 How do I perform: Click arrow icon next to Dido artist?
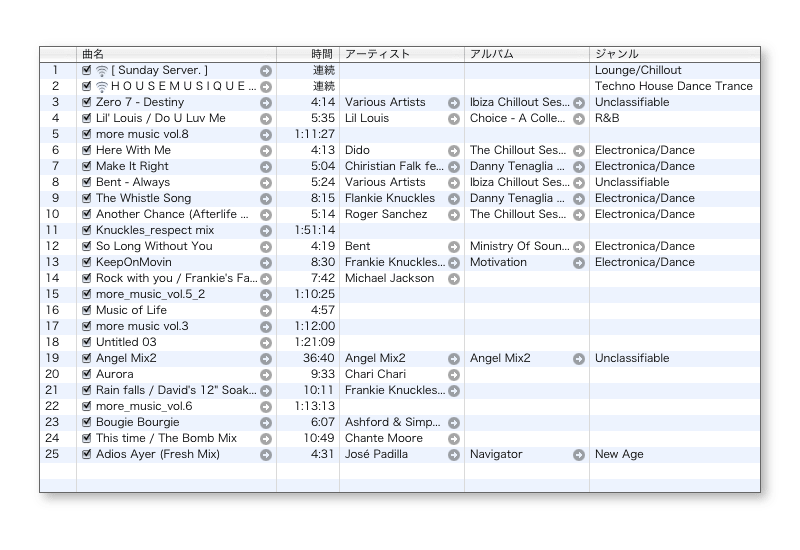tap(454, 151)
